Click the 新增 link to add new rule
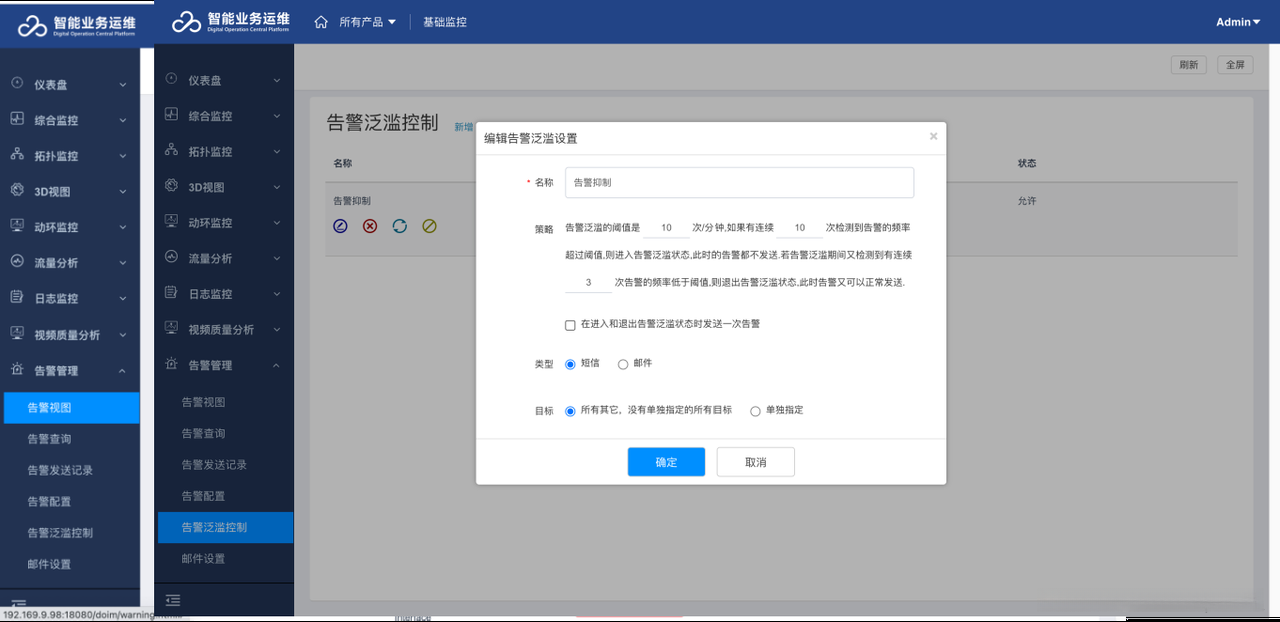 [x=463, y=127]
